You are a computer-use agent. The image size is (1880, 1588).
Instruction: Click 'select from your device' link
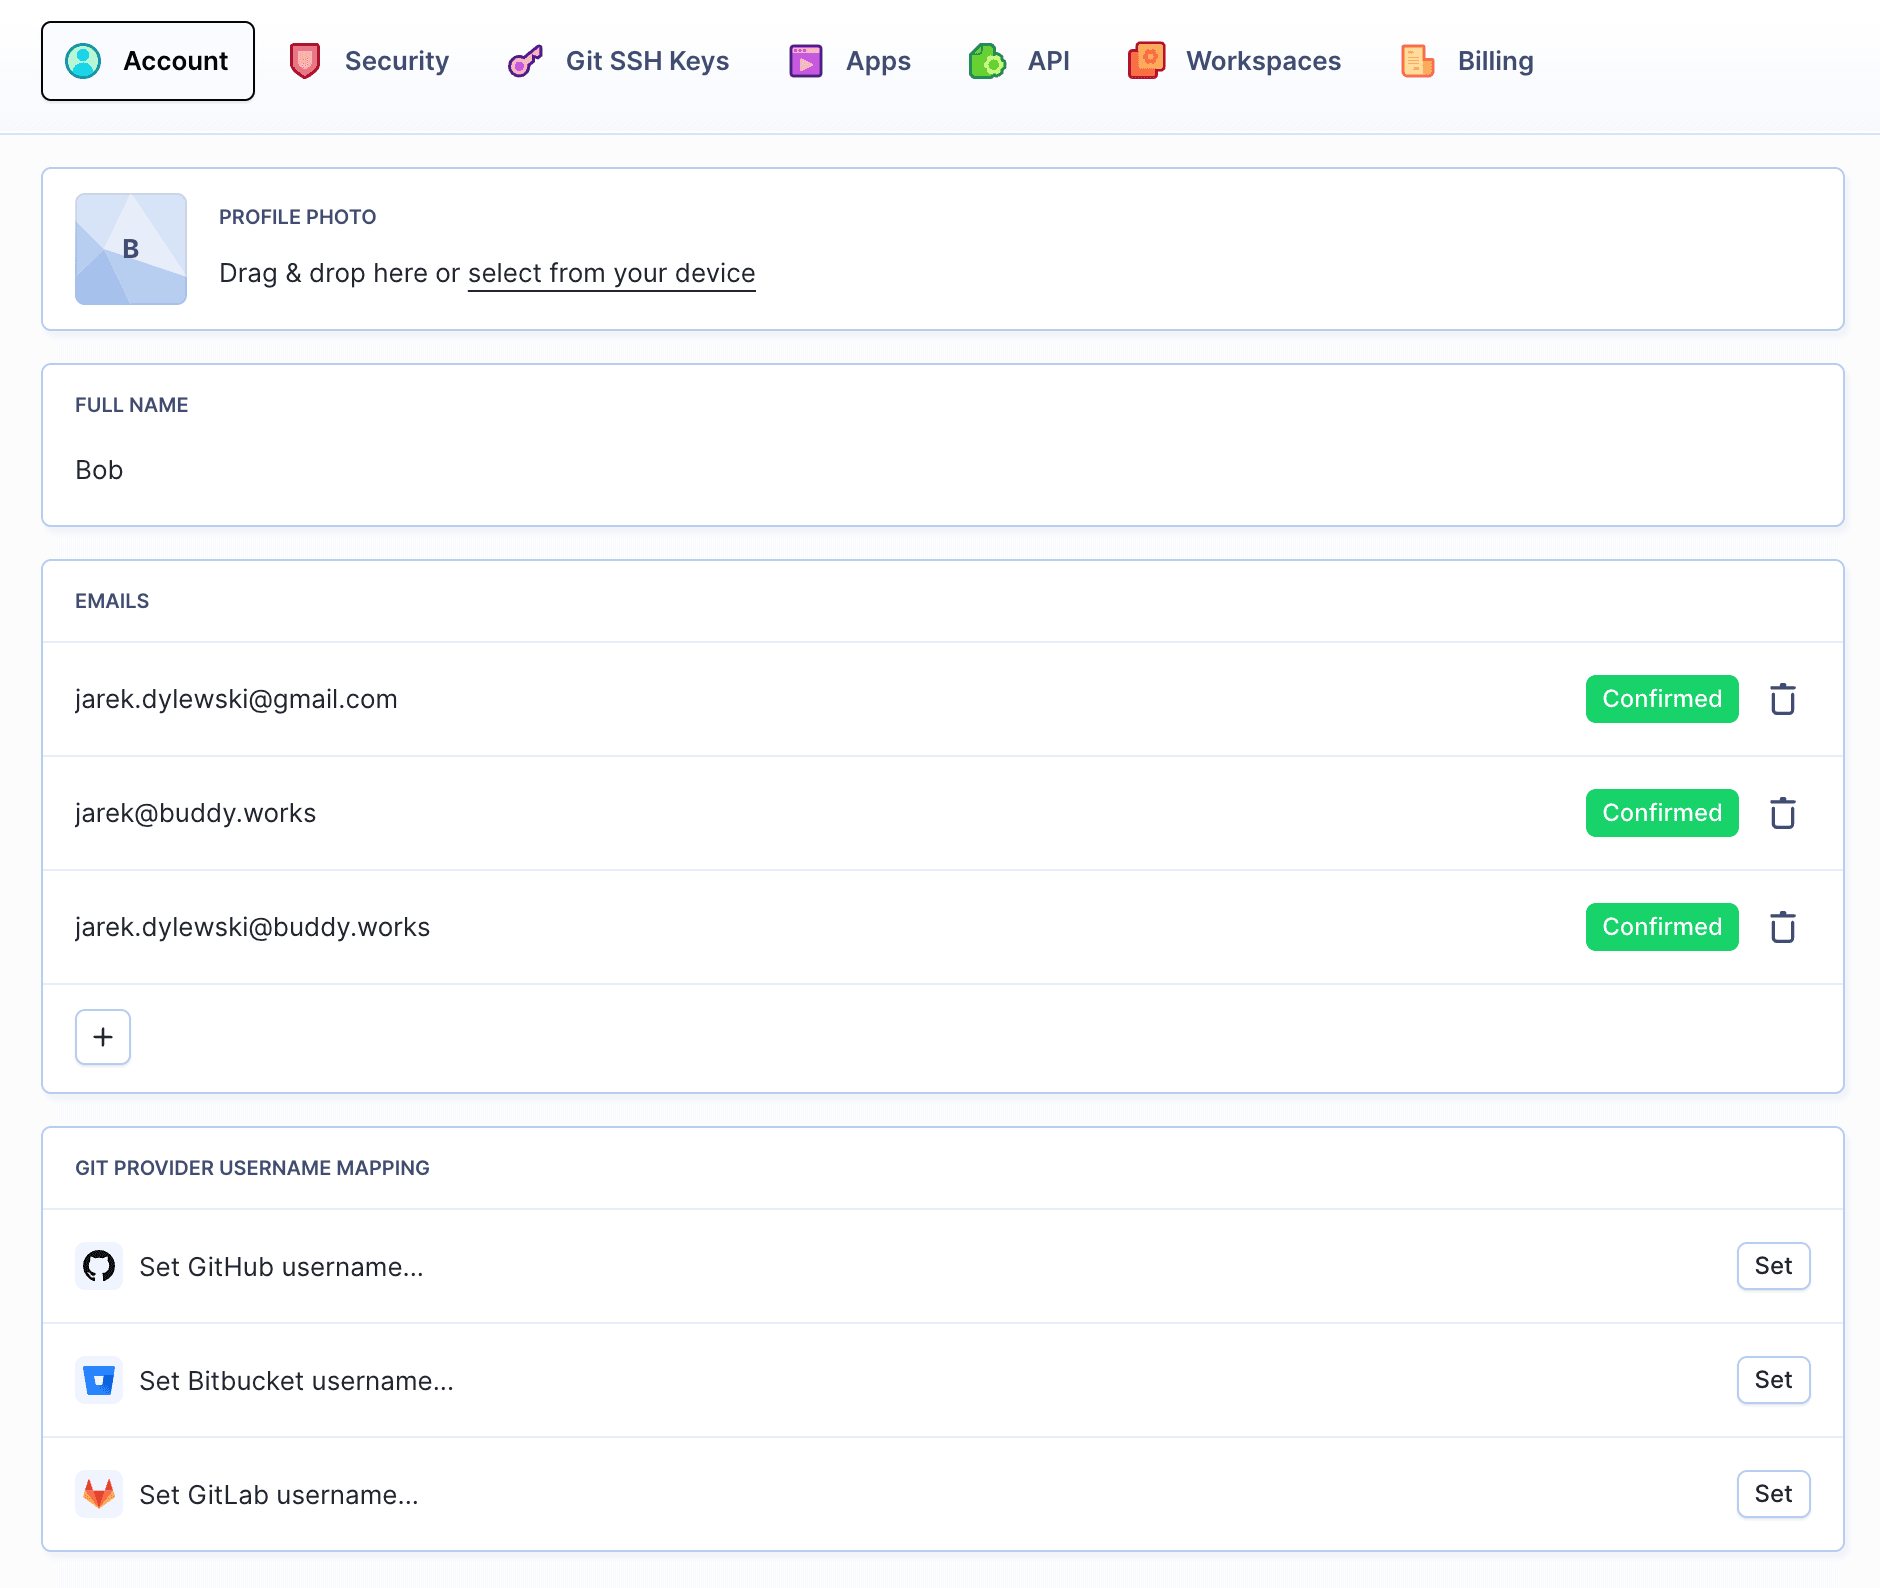[x=611, y=273]
